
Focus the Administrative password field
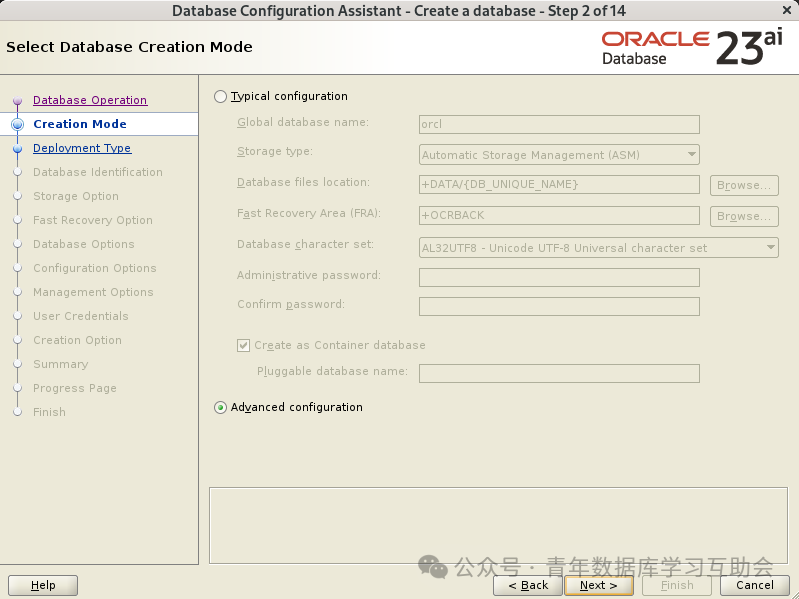click(559, 277)
